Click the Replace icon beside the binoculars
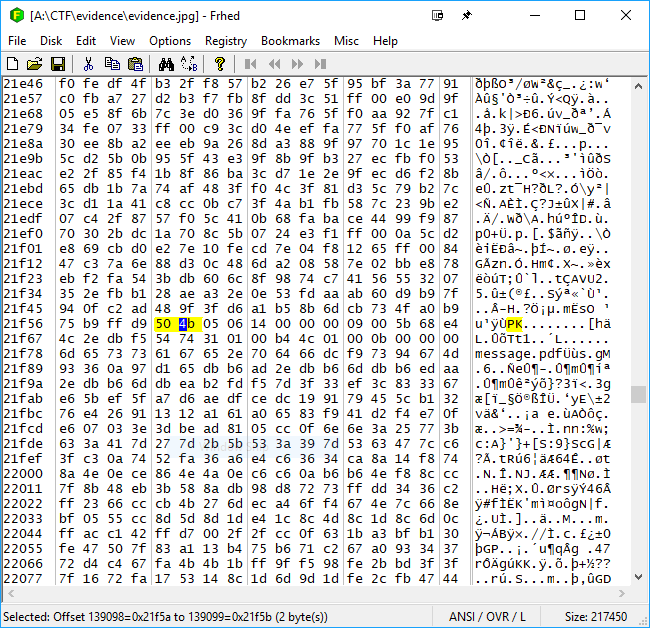650x628 pixels. click(x=187, y=64)
